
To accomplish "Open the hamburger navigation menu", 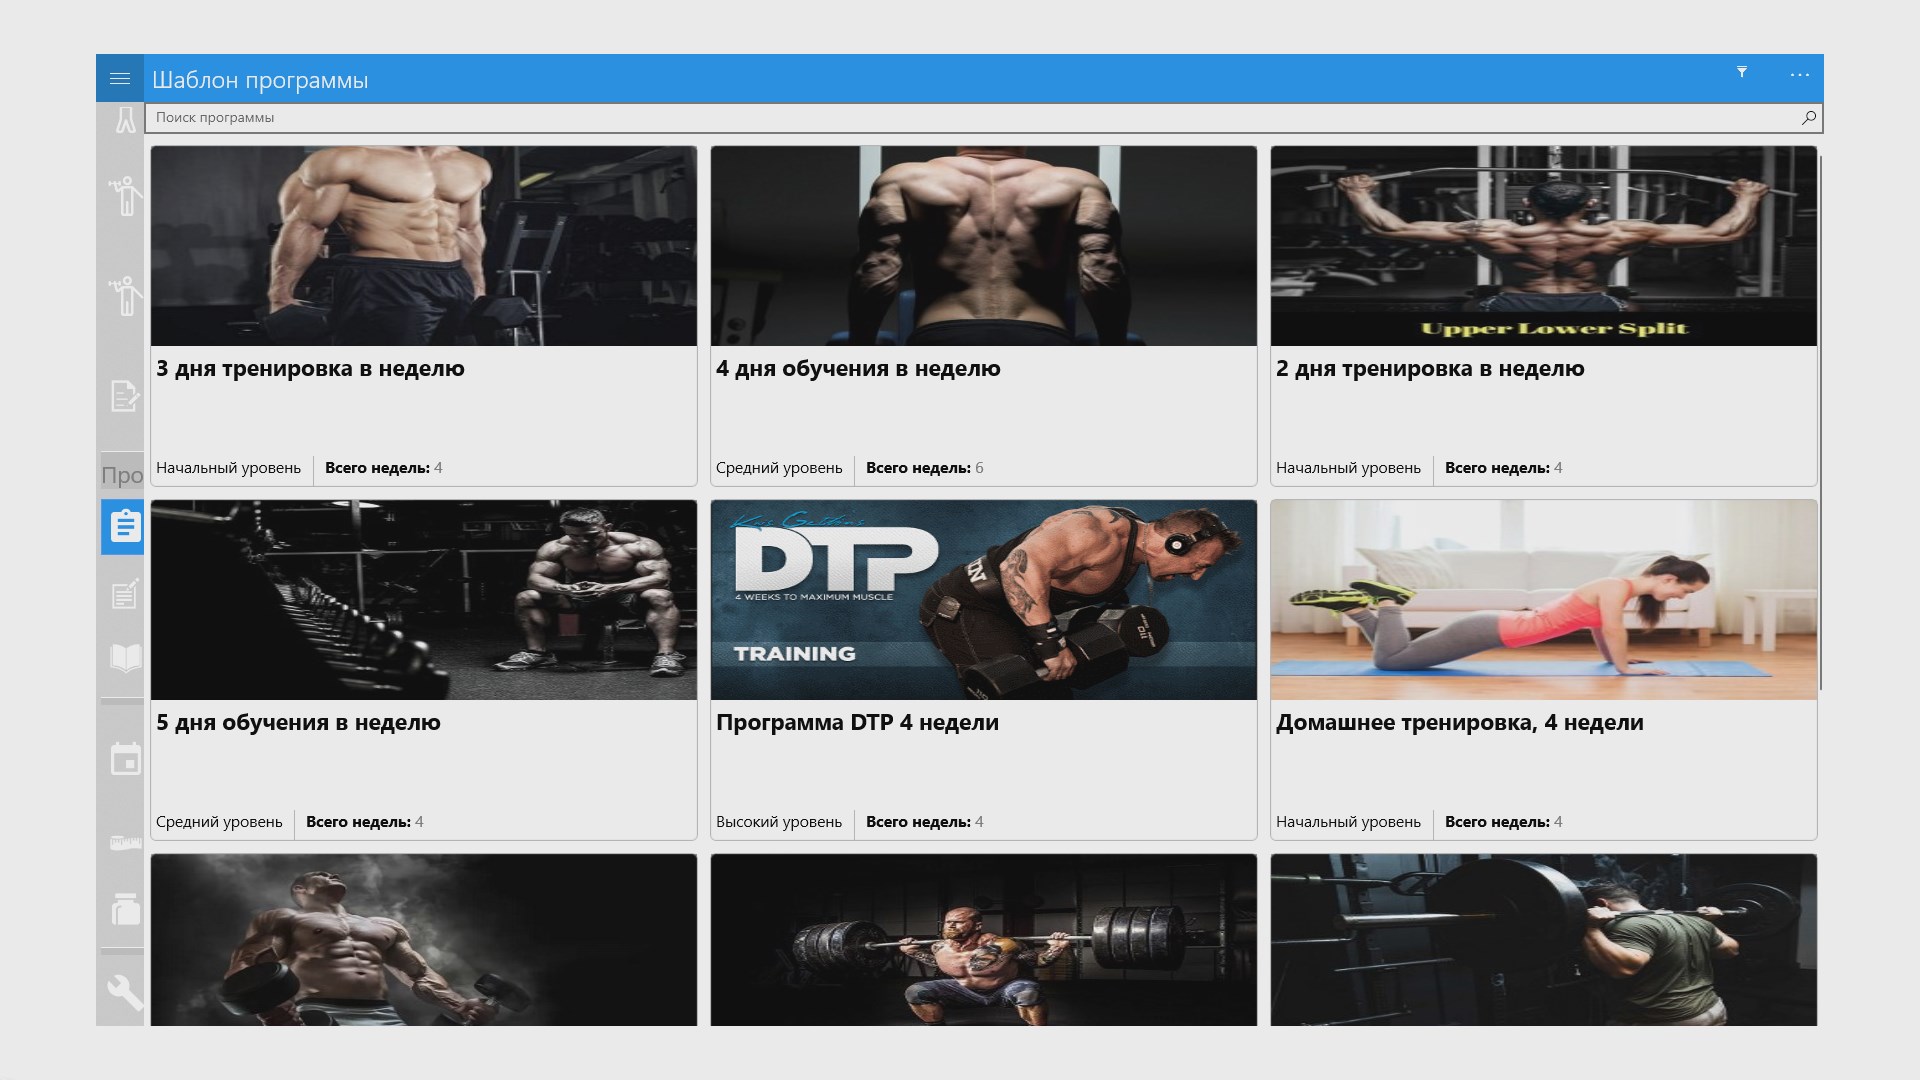I will [x=120, y=78].
